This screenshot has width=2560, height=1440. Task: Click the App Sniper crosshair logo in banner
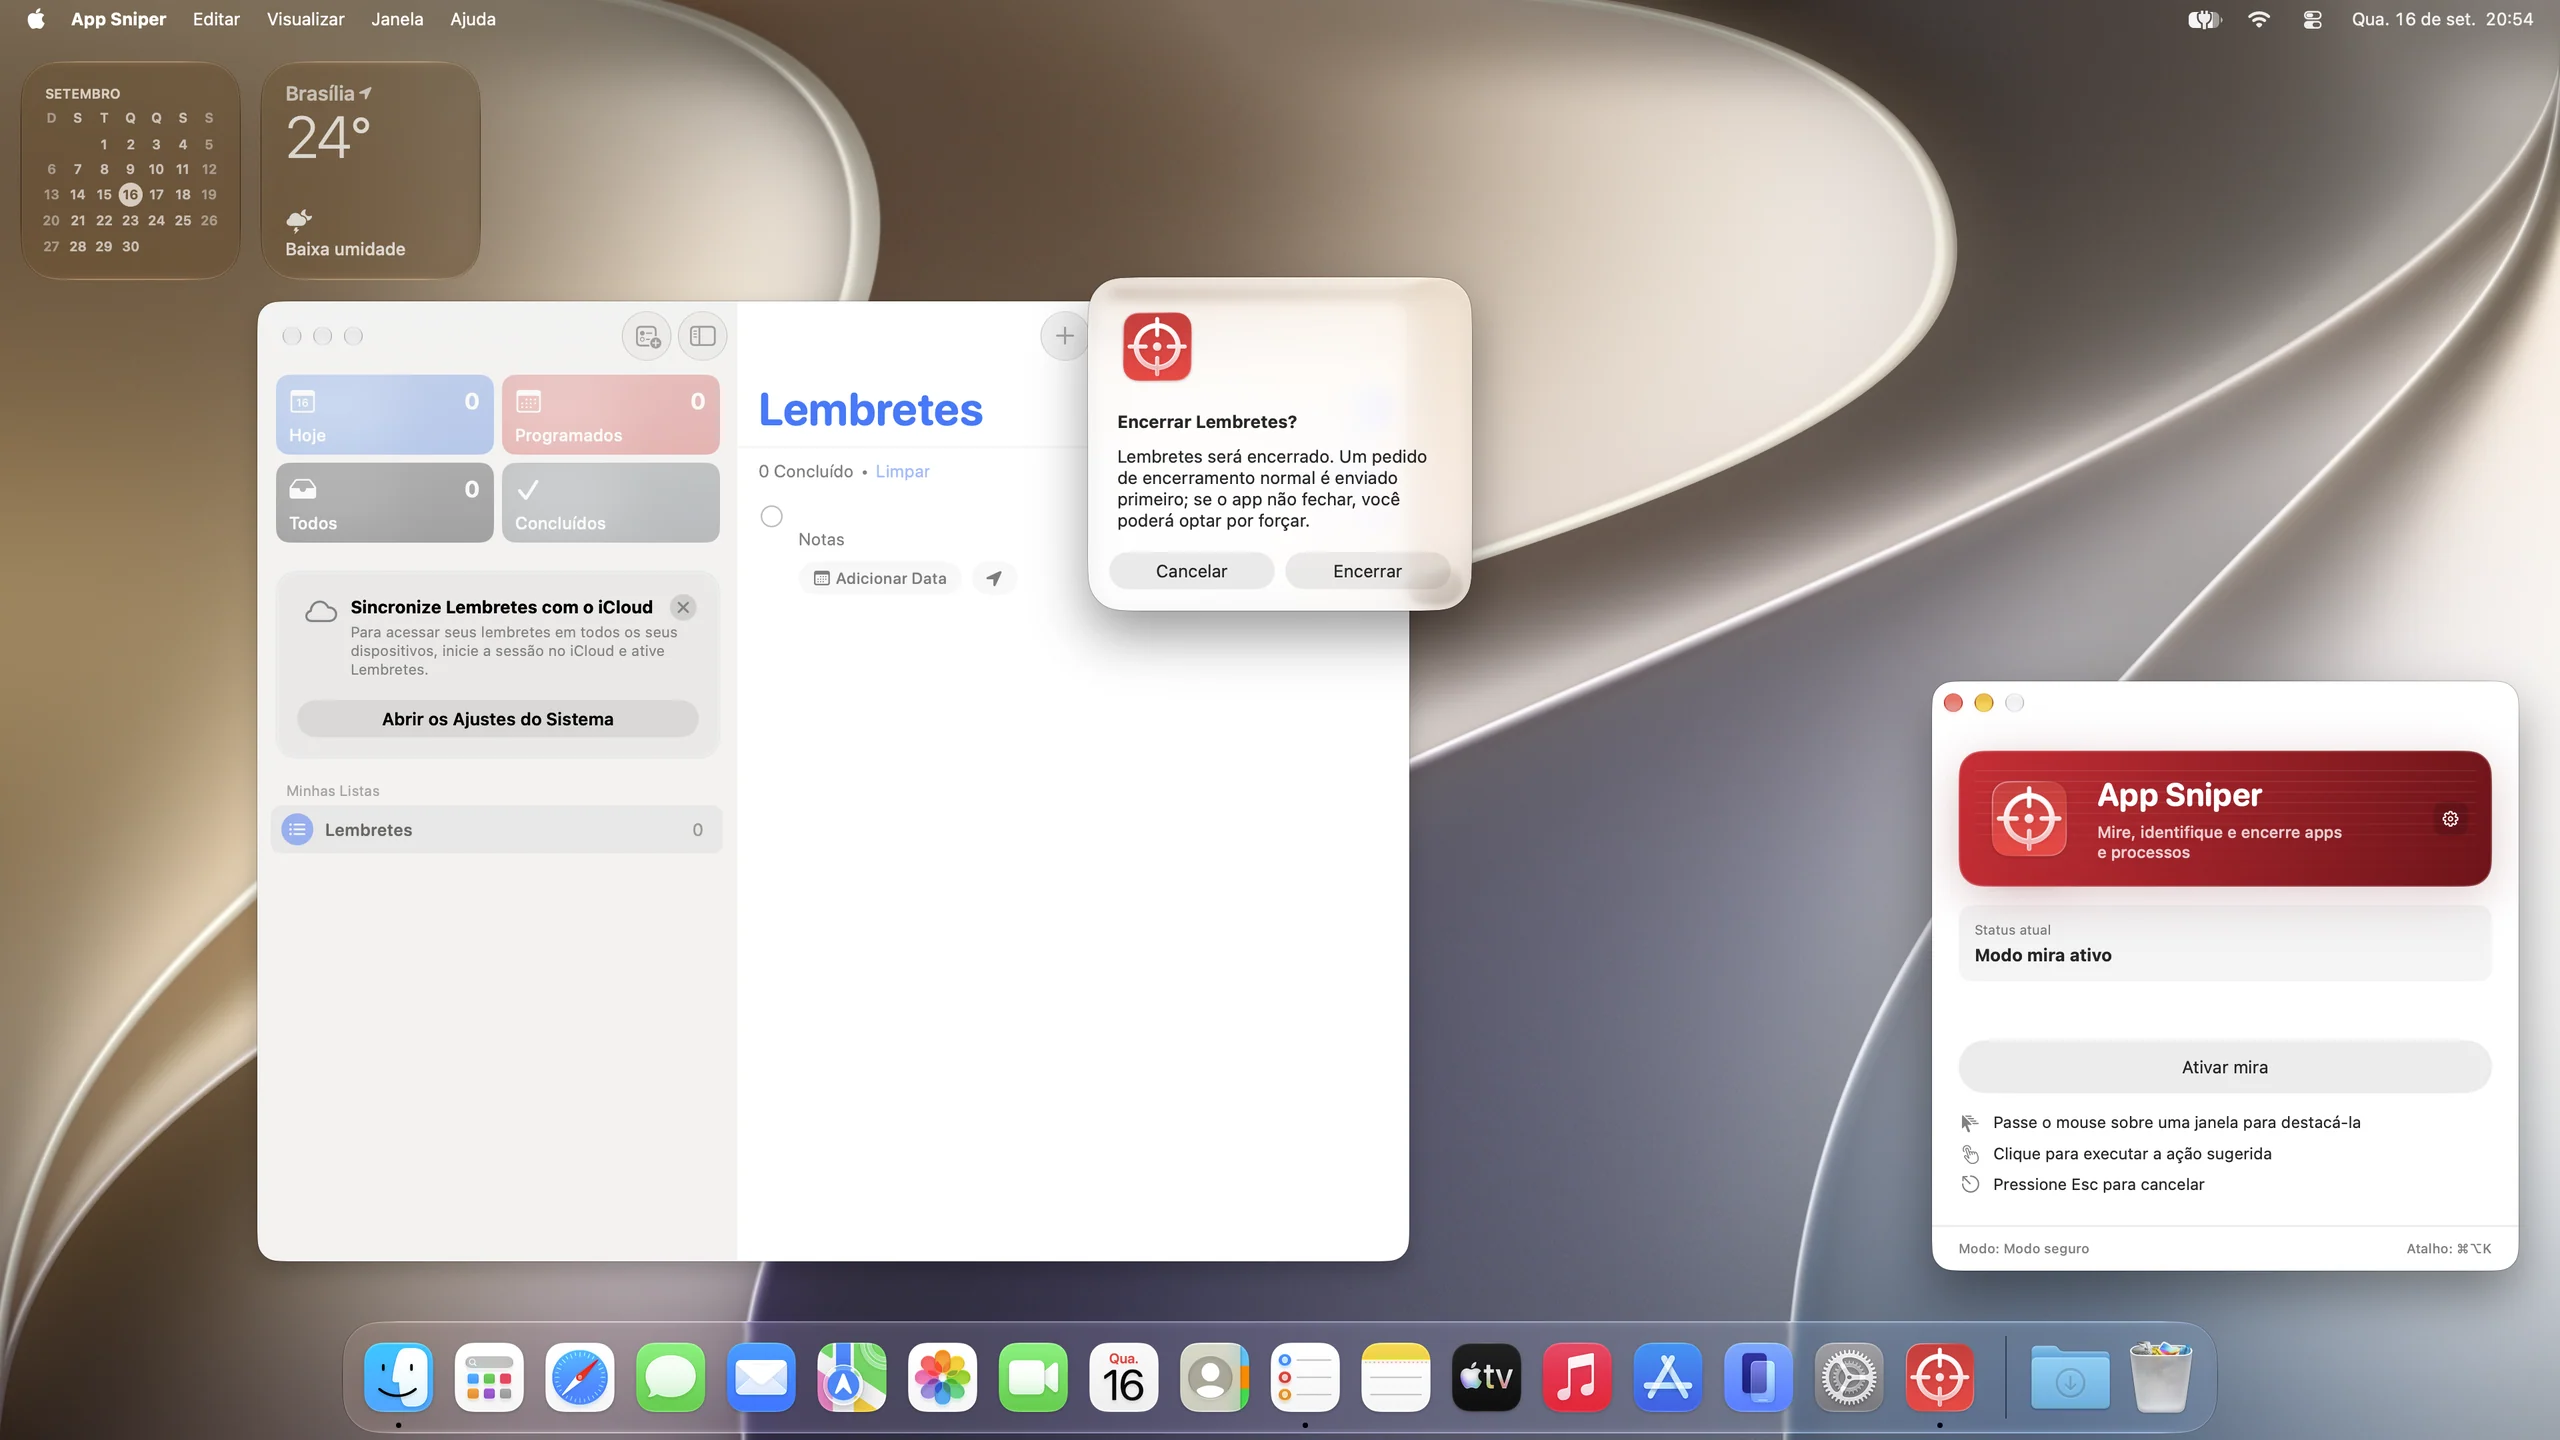point(2028,819)
